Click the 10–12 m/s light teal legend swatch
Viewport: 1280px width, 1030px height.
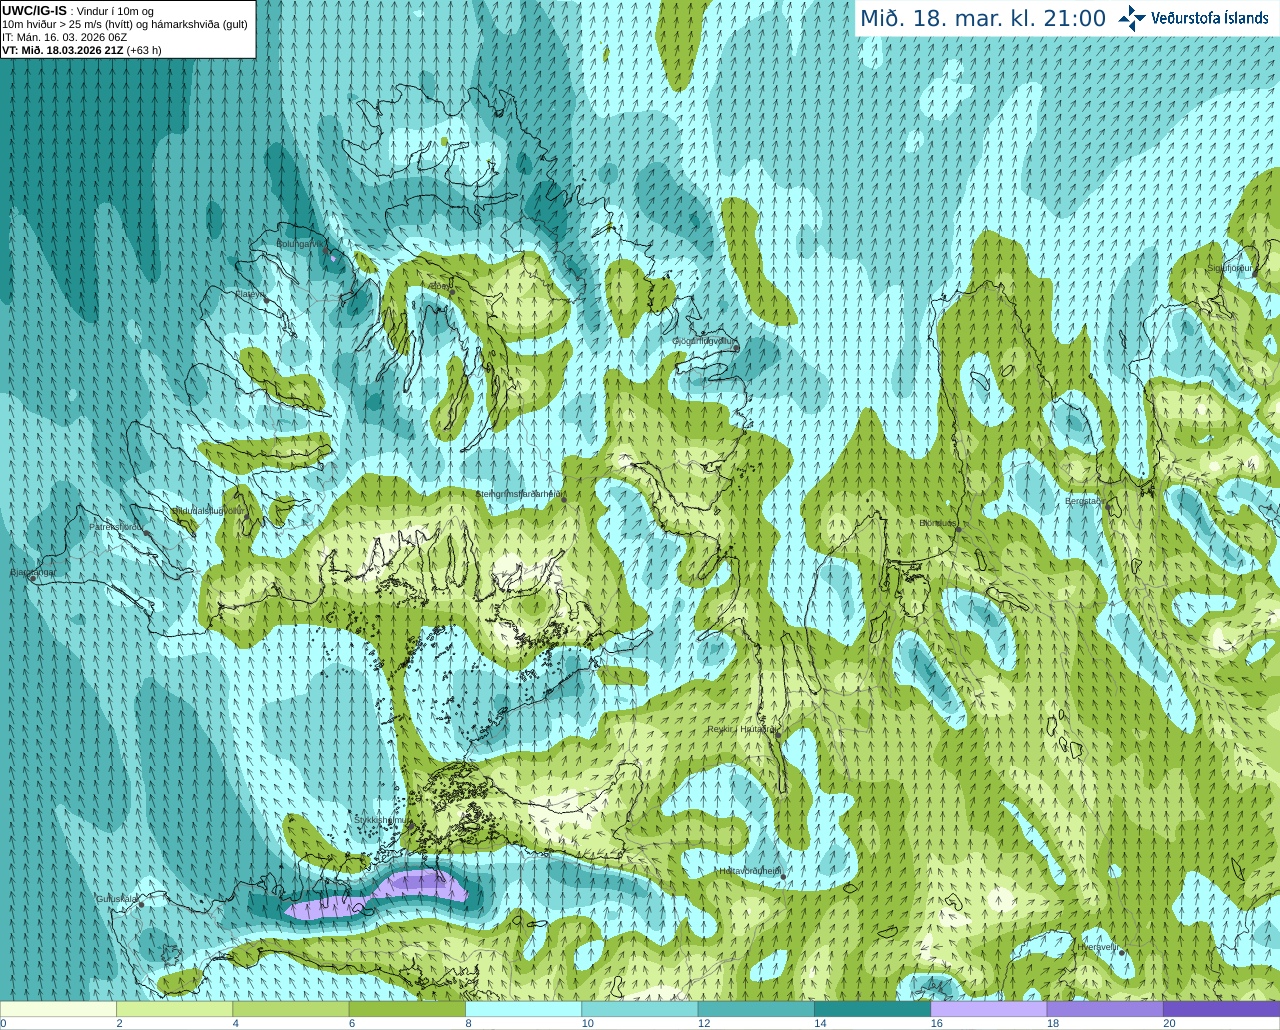tap(639, 1009)
